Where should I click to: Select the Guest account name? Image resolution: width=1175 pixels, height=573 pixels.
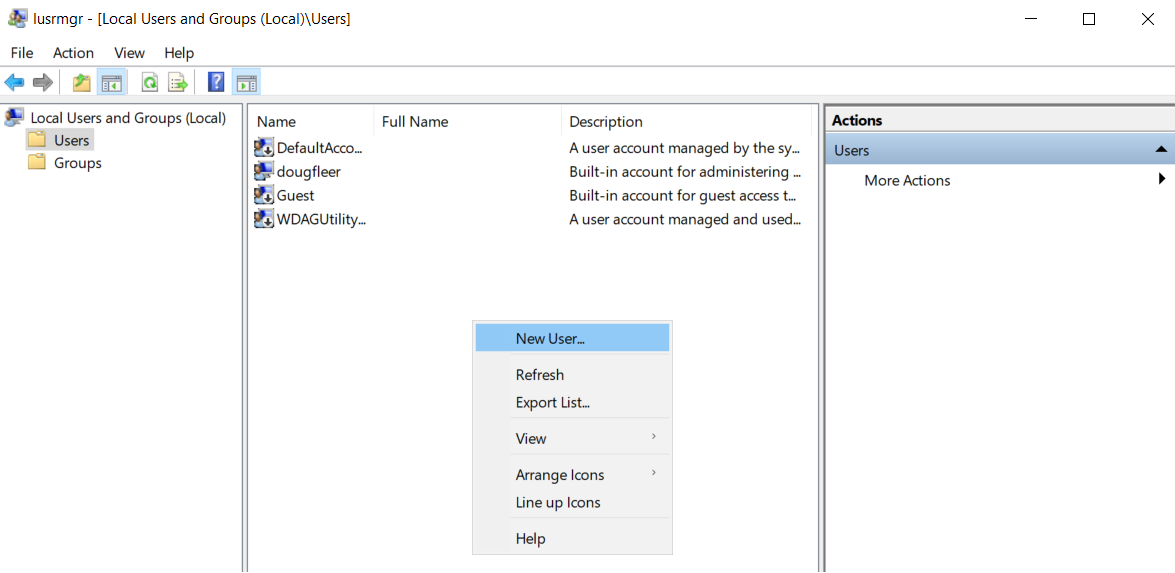pos(296,195)
